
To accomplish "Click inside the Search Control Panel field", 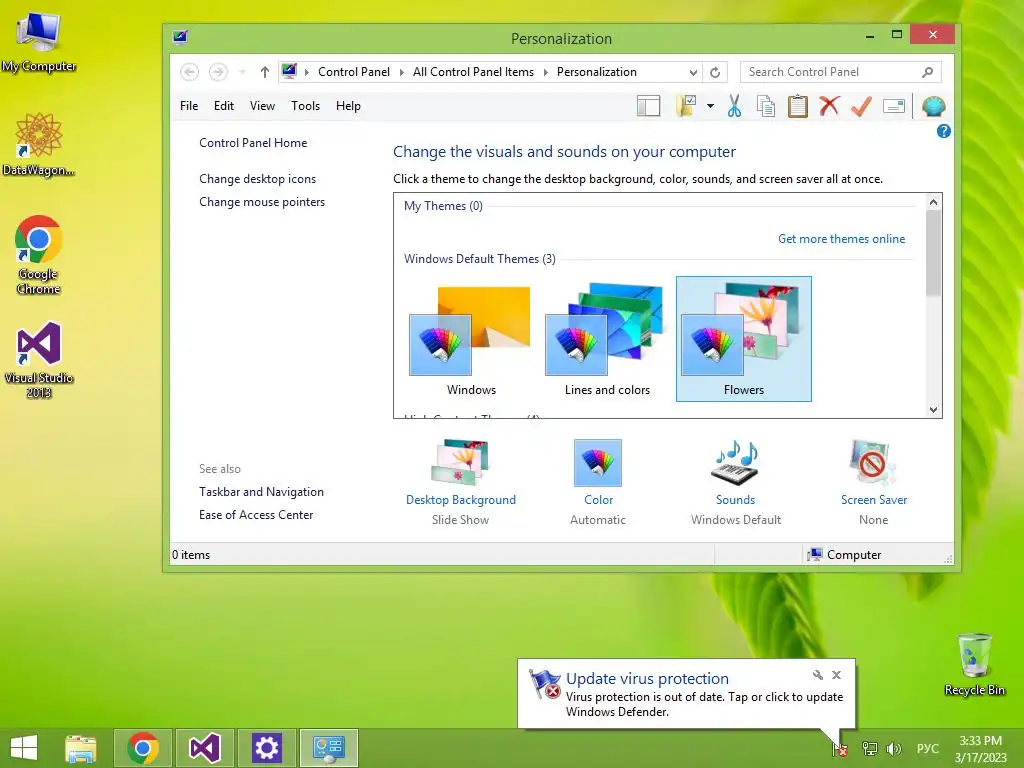I will (x=840, y=72).
